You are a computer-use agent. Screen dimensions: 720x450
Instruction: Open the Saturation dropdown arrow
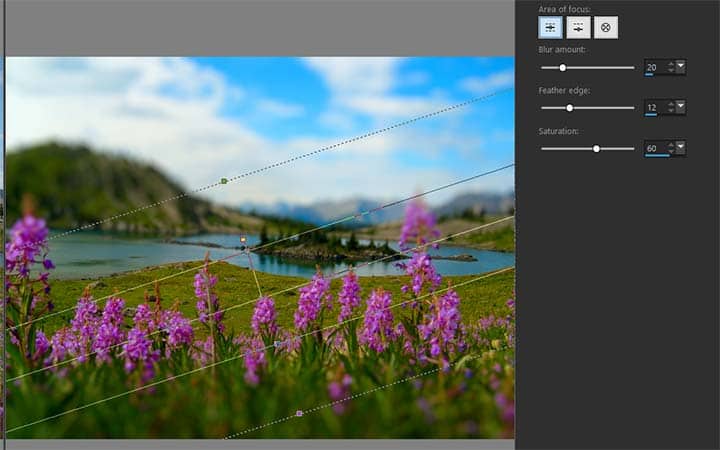click(x=681, y=147)
